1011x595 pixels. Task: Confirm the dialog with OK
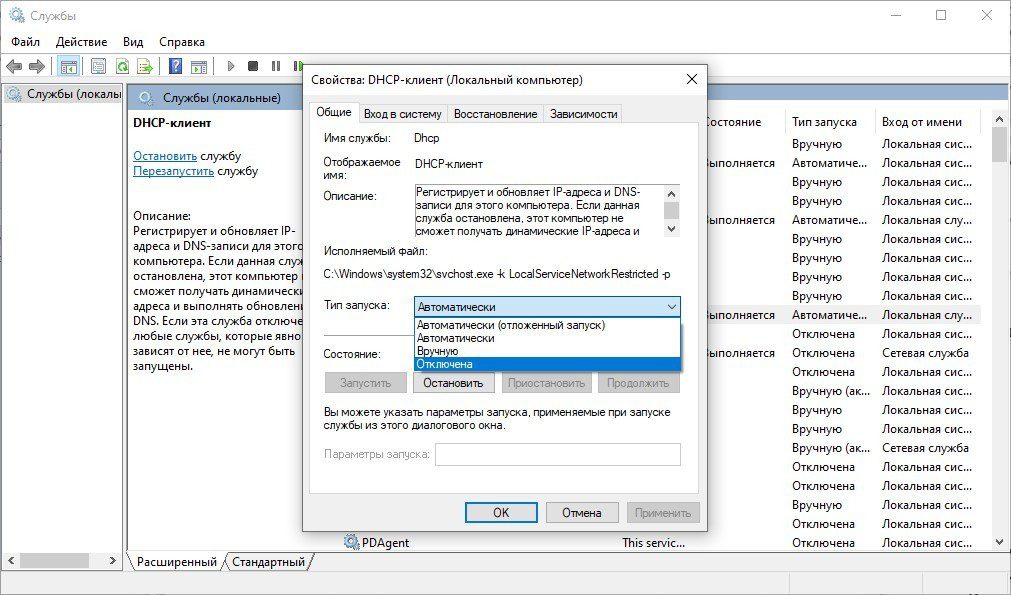click(x=501, y=512)
